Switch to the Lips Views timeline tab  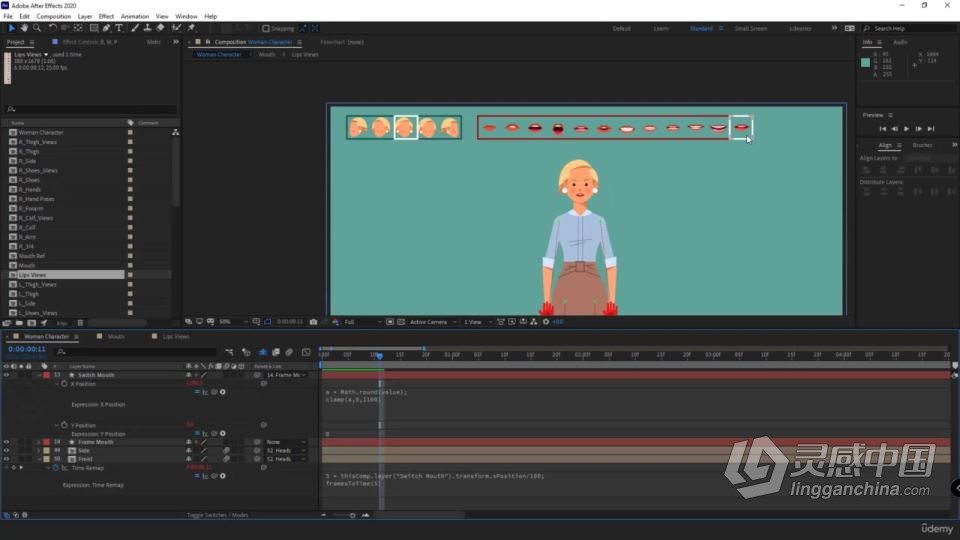coord(176,336)
